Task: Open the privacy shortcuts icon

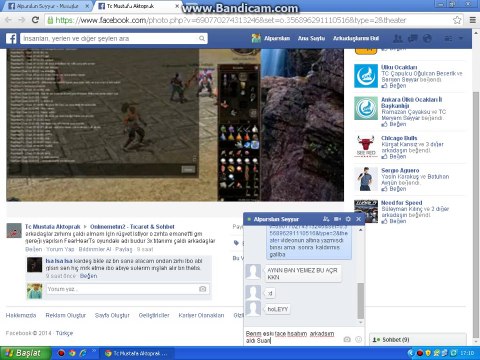Action: tap(449, 39)
